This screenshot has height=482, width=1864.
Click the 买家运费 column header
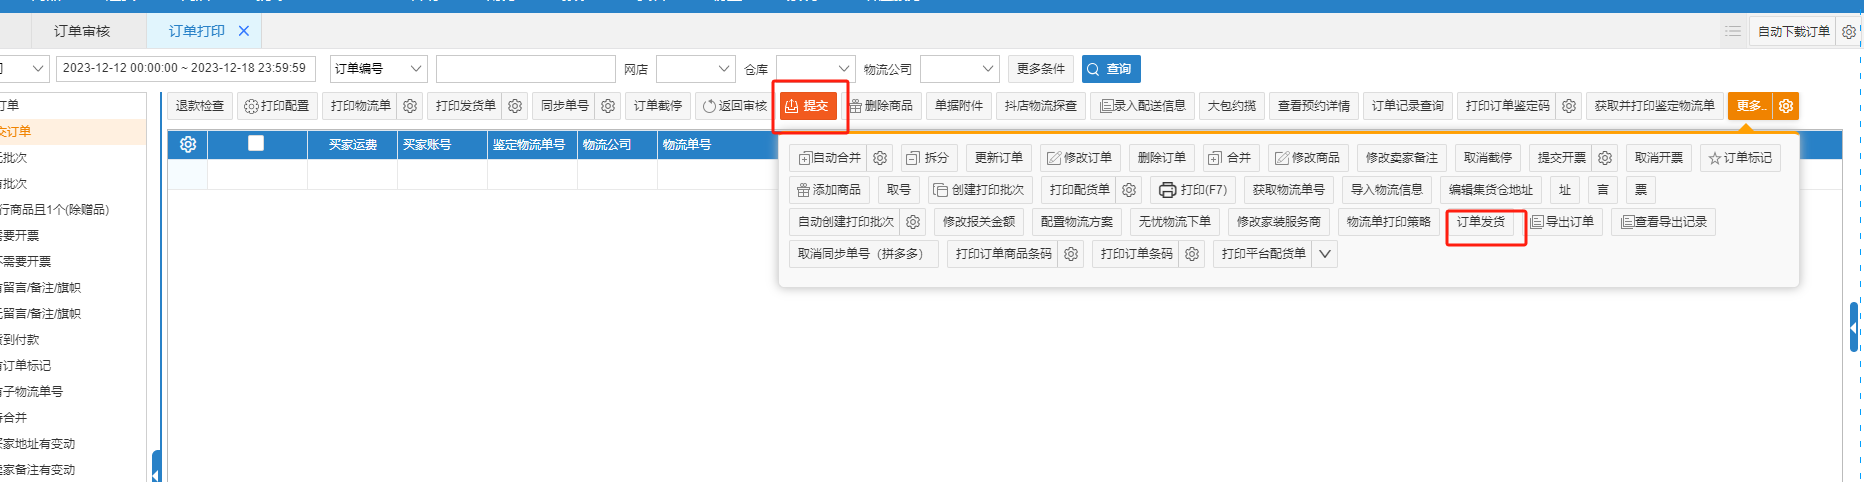(x=353, y=145)
